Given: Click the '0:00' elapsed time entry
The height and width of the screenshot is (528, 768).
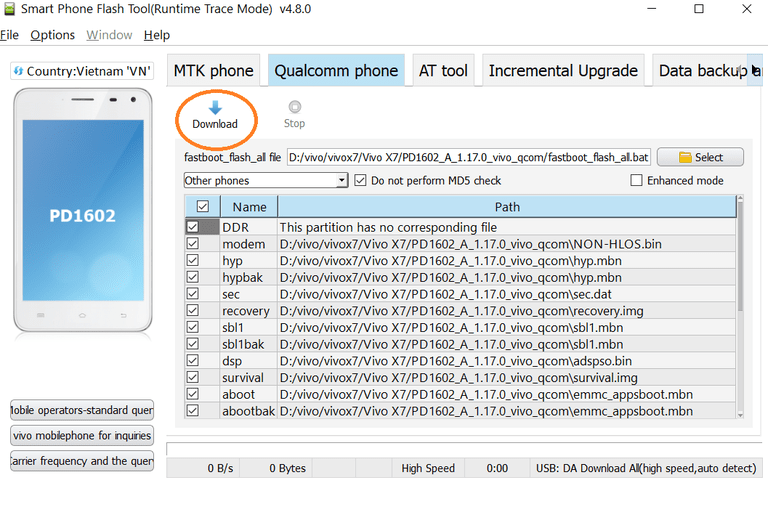Looking at the screenshot, I should click(x=497, y=468).
